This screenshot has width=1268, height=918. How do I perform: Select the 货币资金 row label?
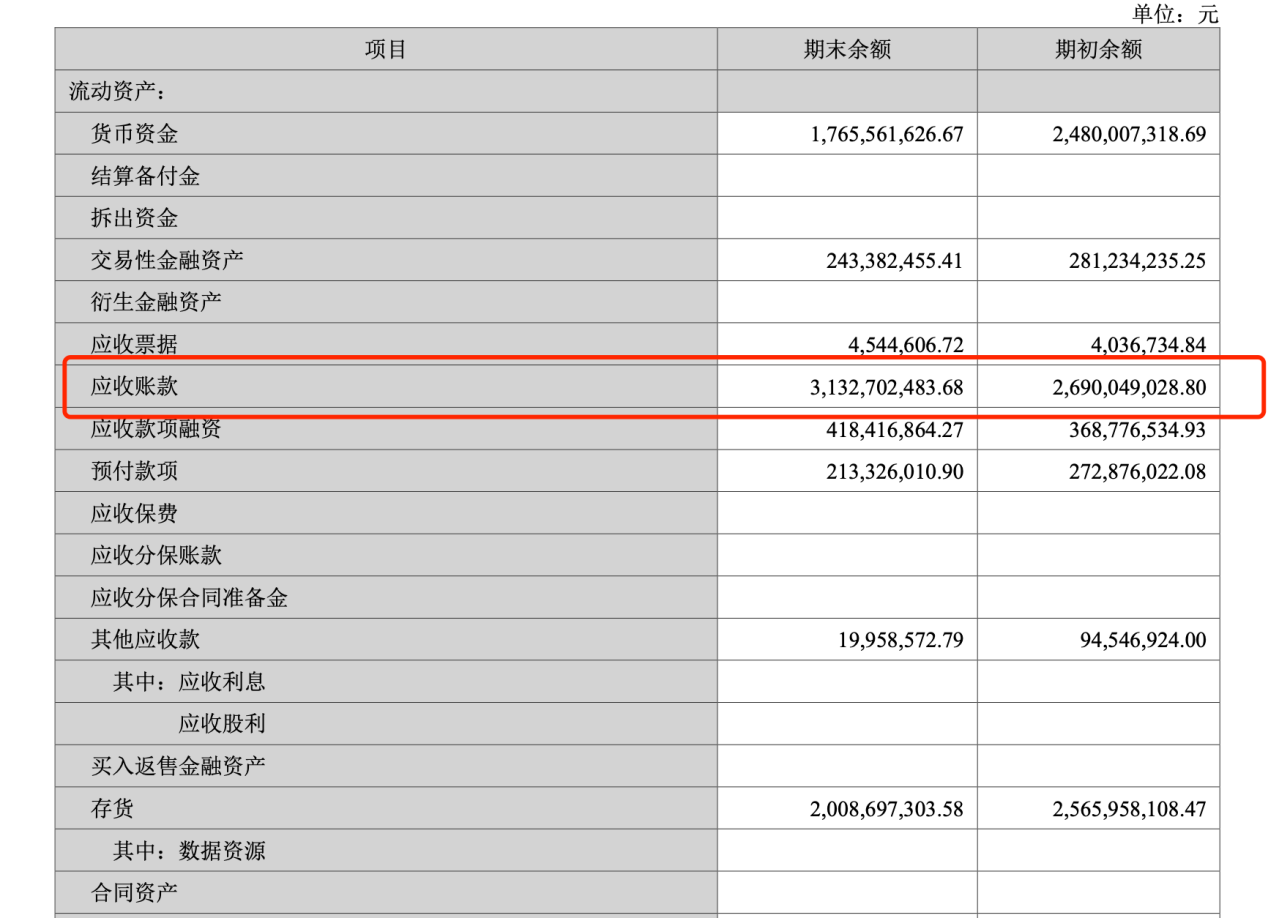[x=134, y=134]
